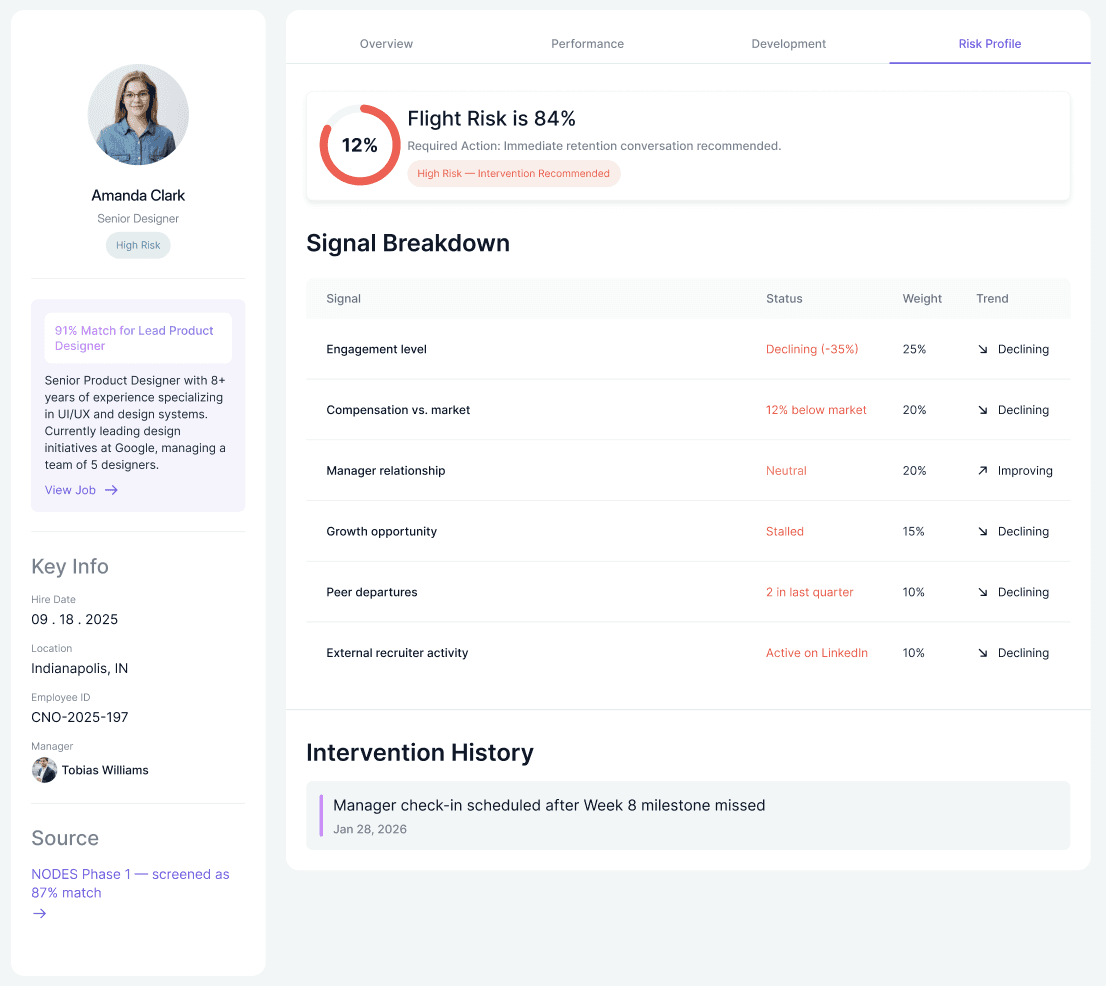
Task: Click Tobias Williams' manager avatar
Action: click(44, 770)
